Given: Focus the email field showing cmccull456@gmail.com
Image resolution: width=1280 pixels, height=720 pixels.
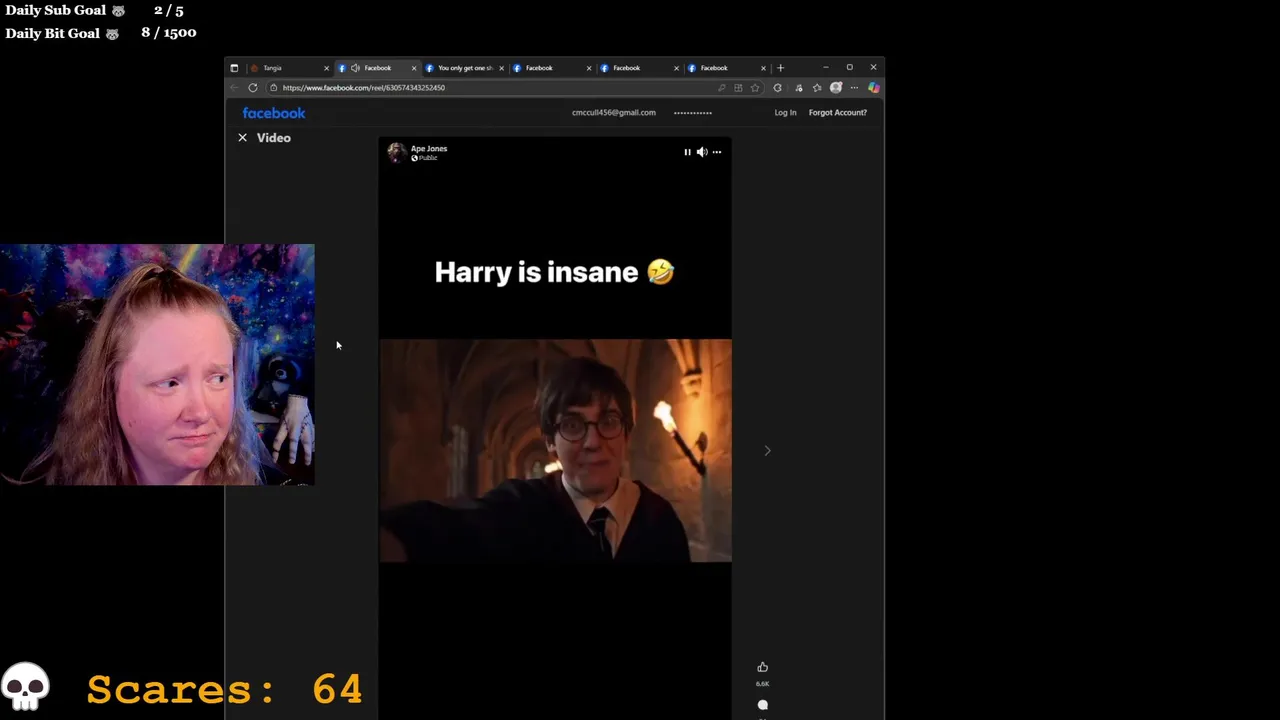Looking at the screenshot, I should [x=614, y=113].
